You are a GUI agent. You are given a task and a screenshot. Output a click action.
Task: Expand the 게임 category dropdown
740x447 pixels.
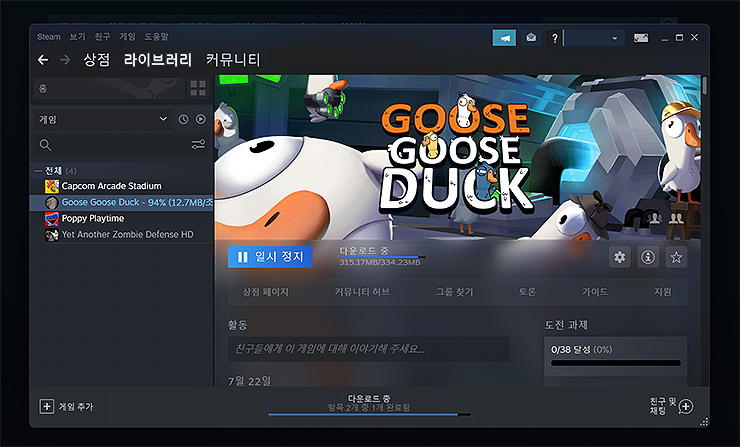[102, 119]
